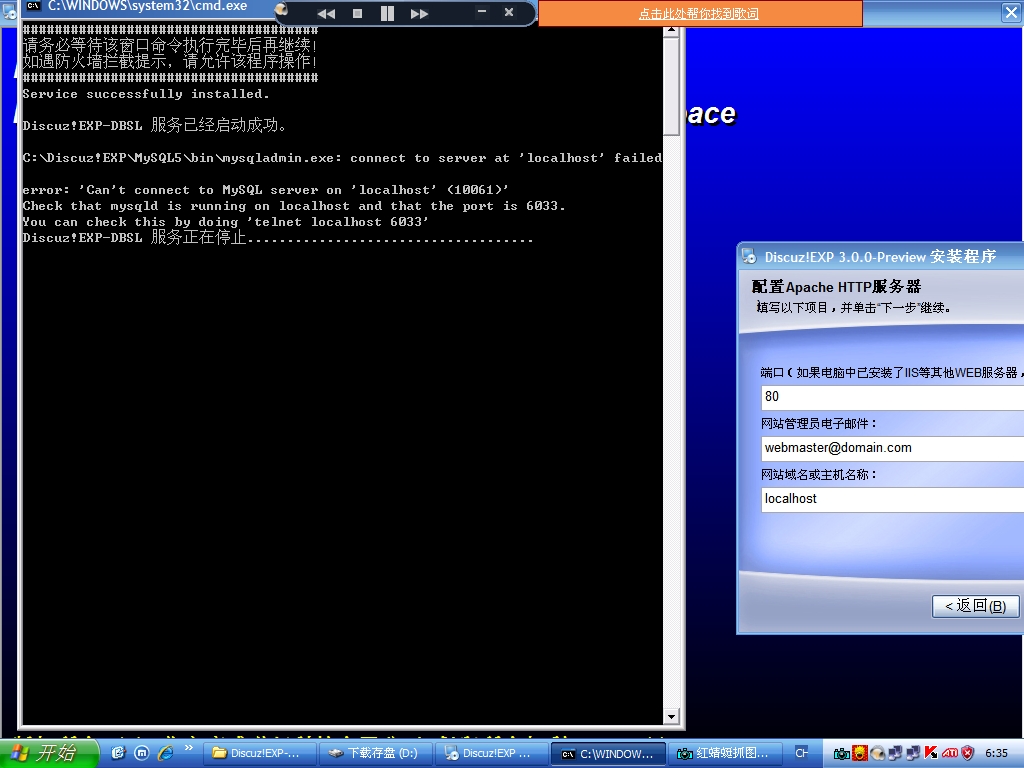Image resolution: width=1024 pixels, height=768 pixels.
Task: Switch to 红蜻蜓抓图 taskbar button
Action: tap(724, 753)
